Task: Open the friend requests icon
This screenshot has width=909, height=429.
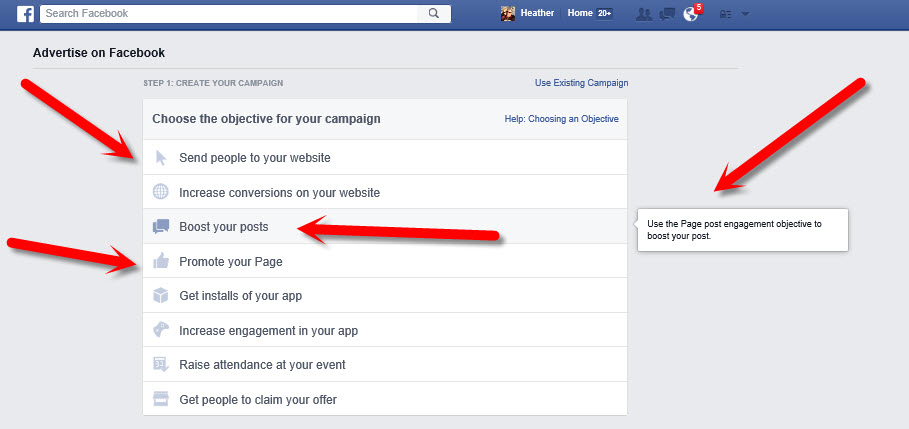Action: pyautogui.click(x=643, y=14)
